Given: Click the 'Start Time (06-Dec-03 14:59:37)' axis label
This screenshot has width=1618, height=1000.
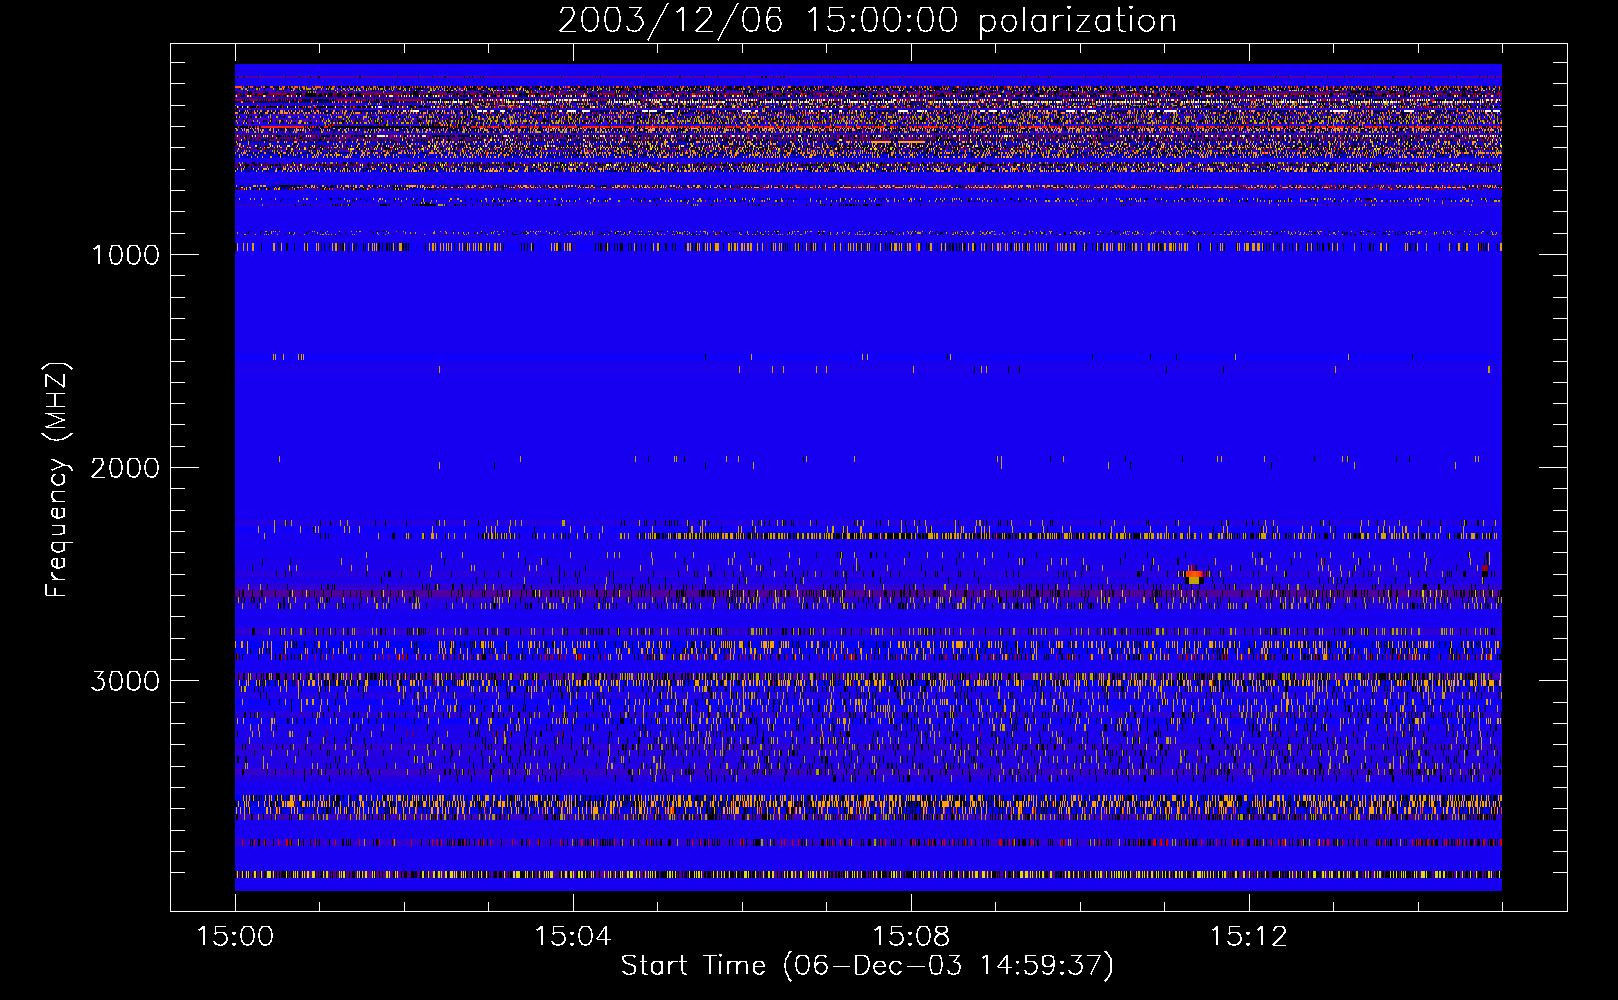Looking at the screenshot, I should click(x=867, y=966).
